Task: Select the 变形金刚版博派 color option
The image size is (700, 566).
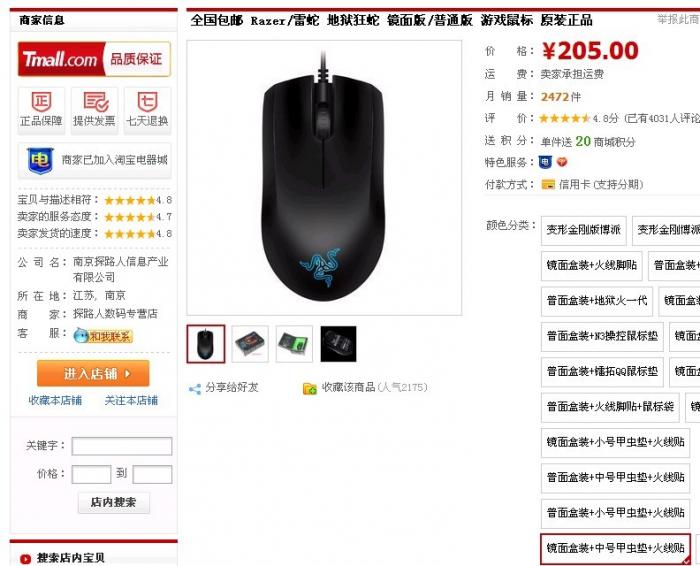Action: point(583,230)
